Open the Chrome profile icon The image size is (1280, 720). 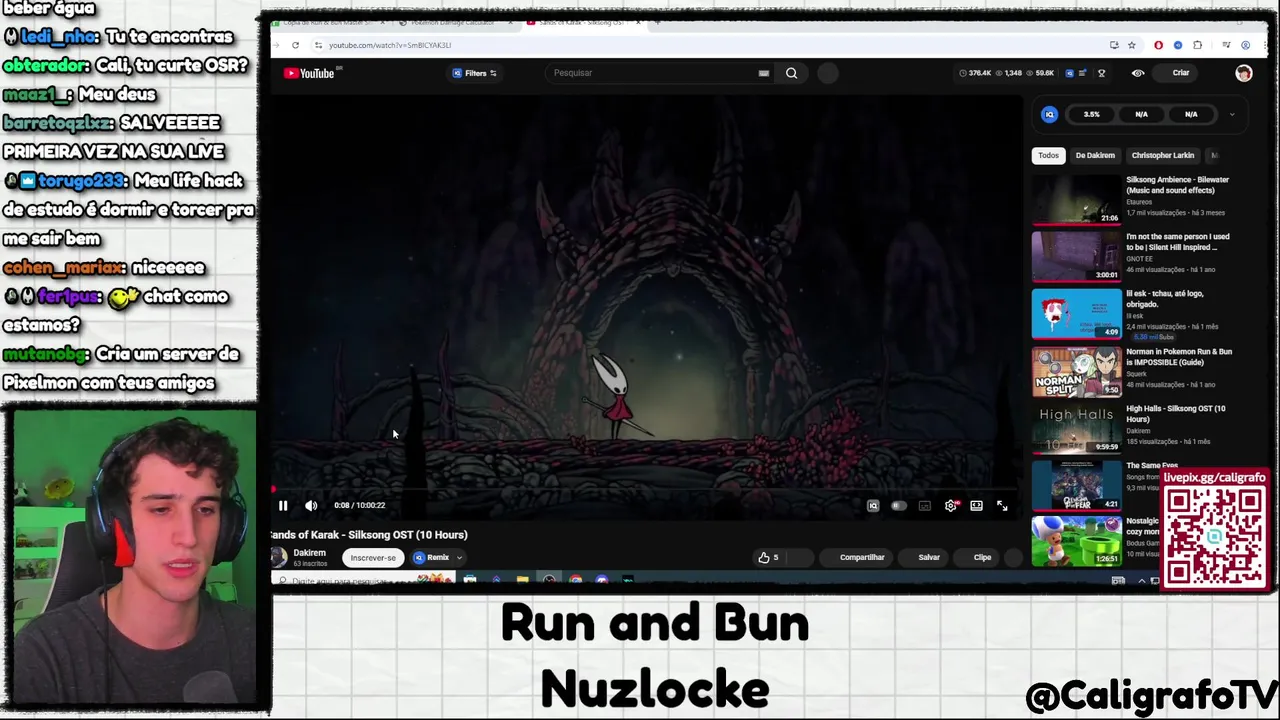click(1245, 45)
